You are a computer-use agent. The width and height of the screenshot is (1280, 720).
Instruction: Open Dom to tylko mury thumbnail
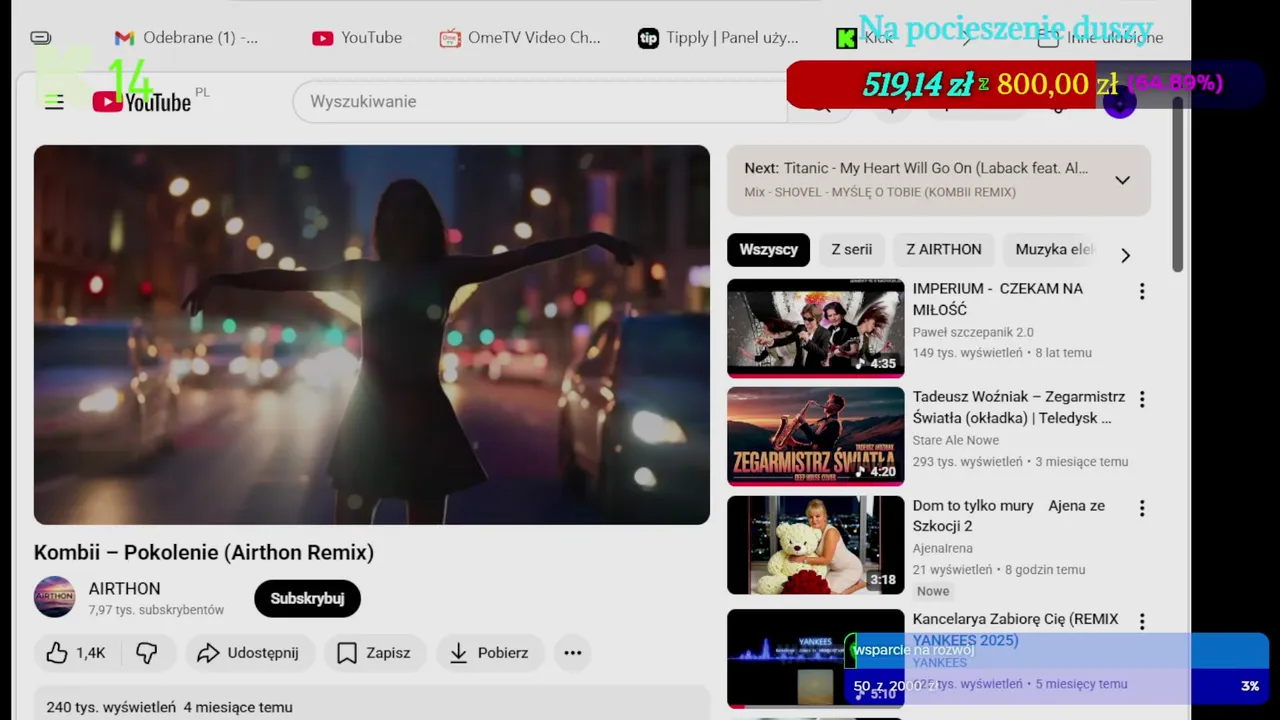[815, 545]
